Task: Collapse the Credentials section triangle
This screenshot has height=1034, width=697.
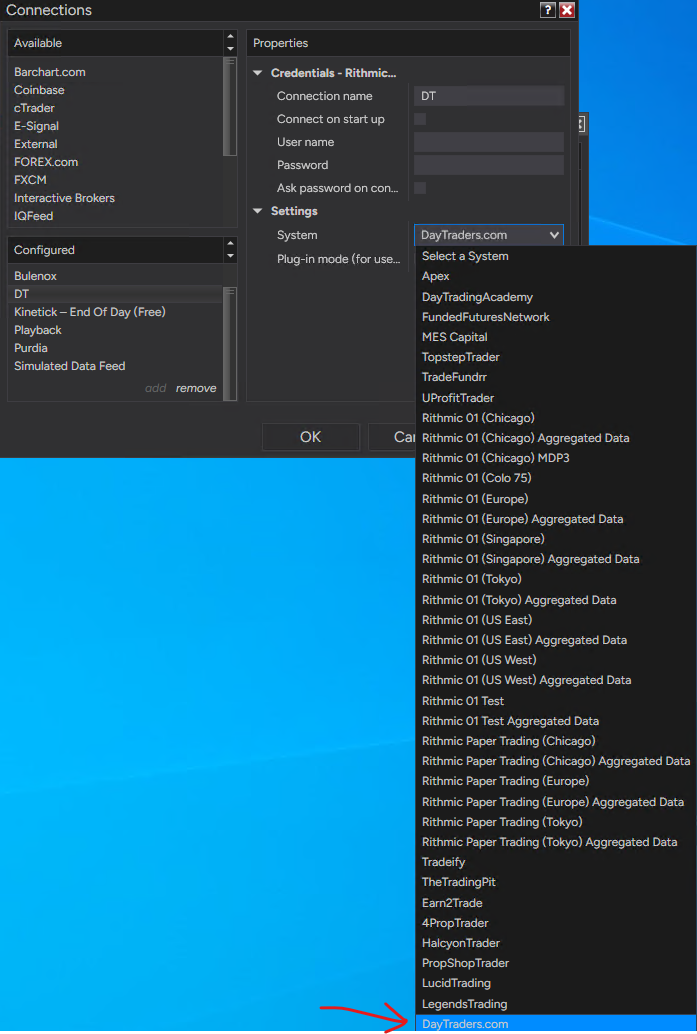Action: click(x=258, y=73)
